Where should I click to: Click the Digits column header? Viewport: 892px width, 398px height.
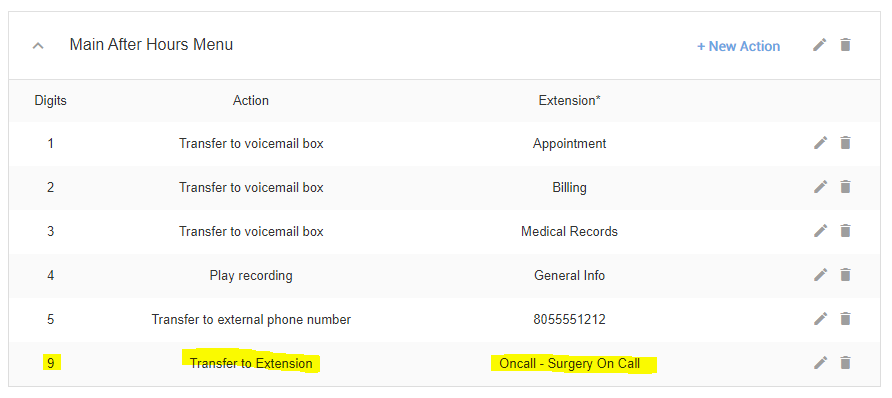[51, 101]
